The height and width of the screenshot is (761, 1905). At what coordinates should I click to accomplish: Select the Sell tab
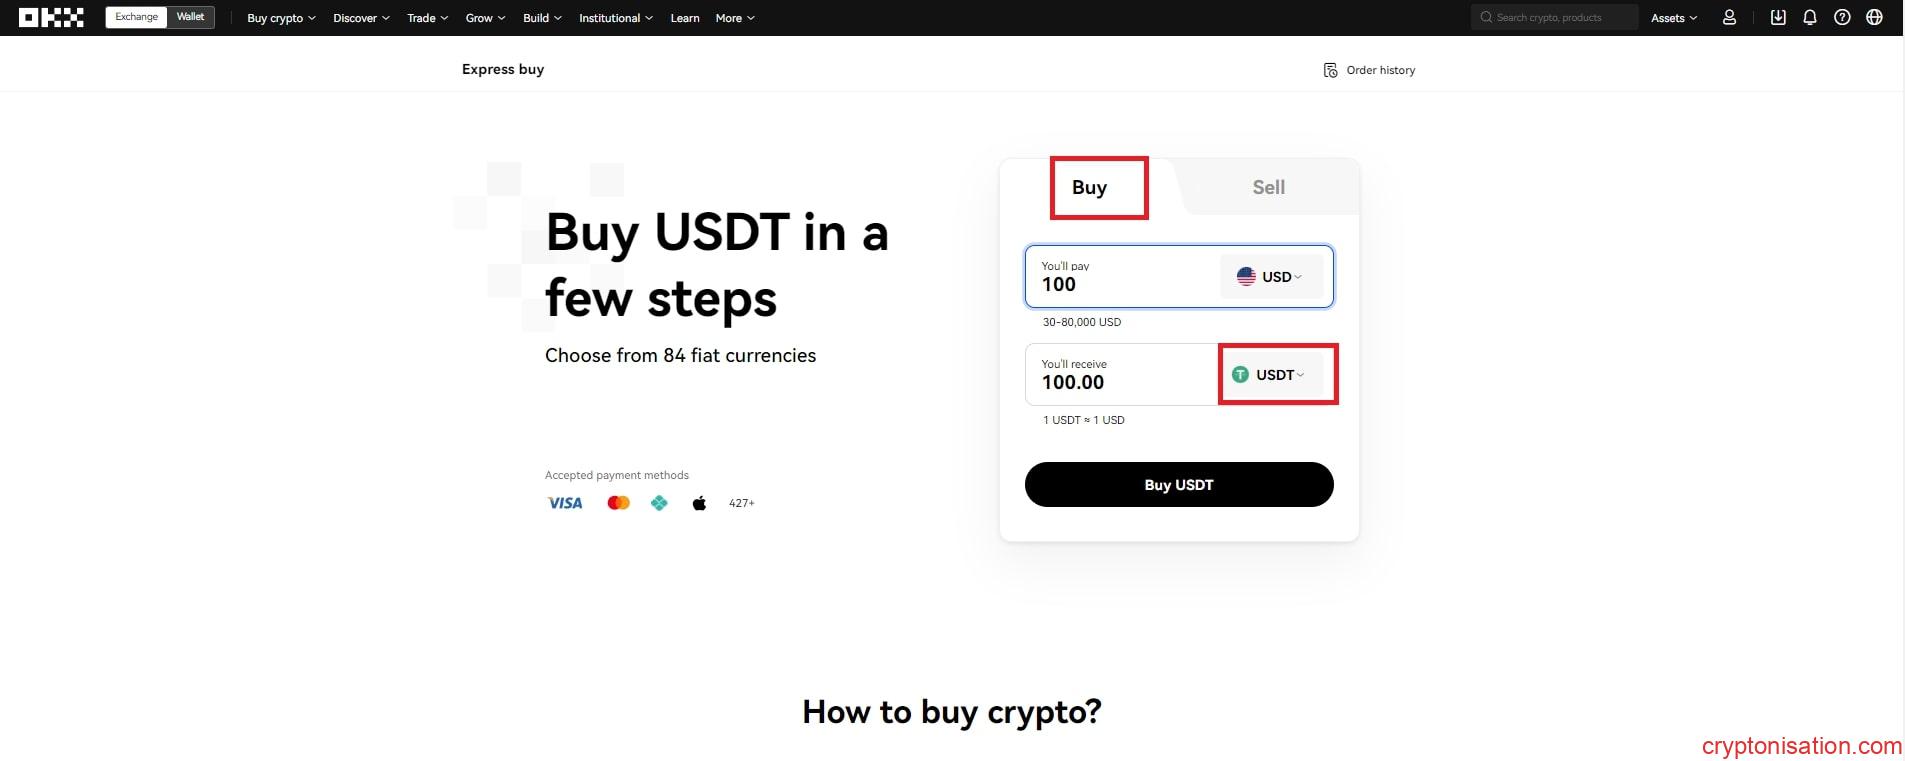1269,187
